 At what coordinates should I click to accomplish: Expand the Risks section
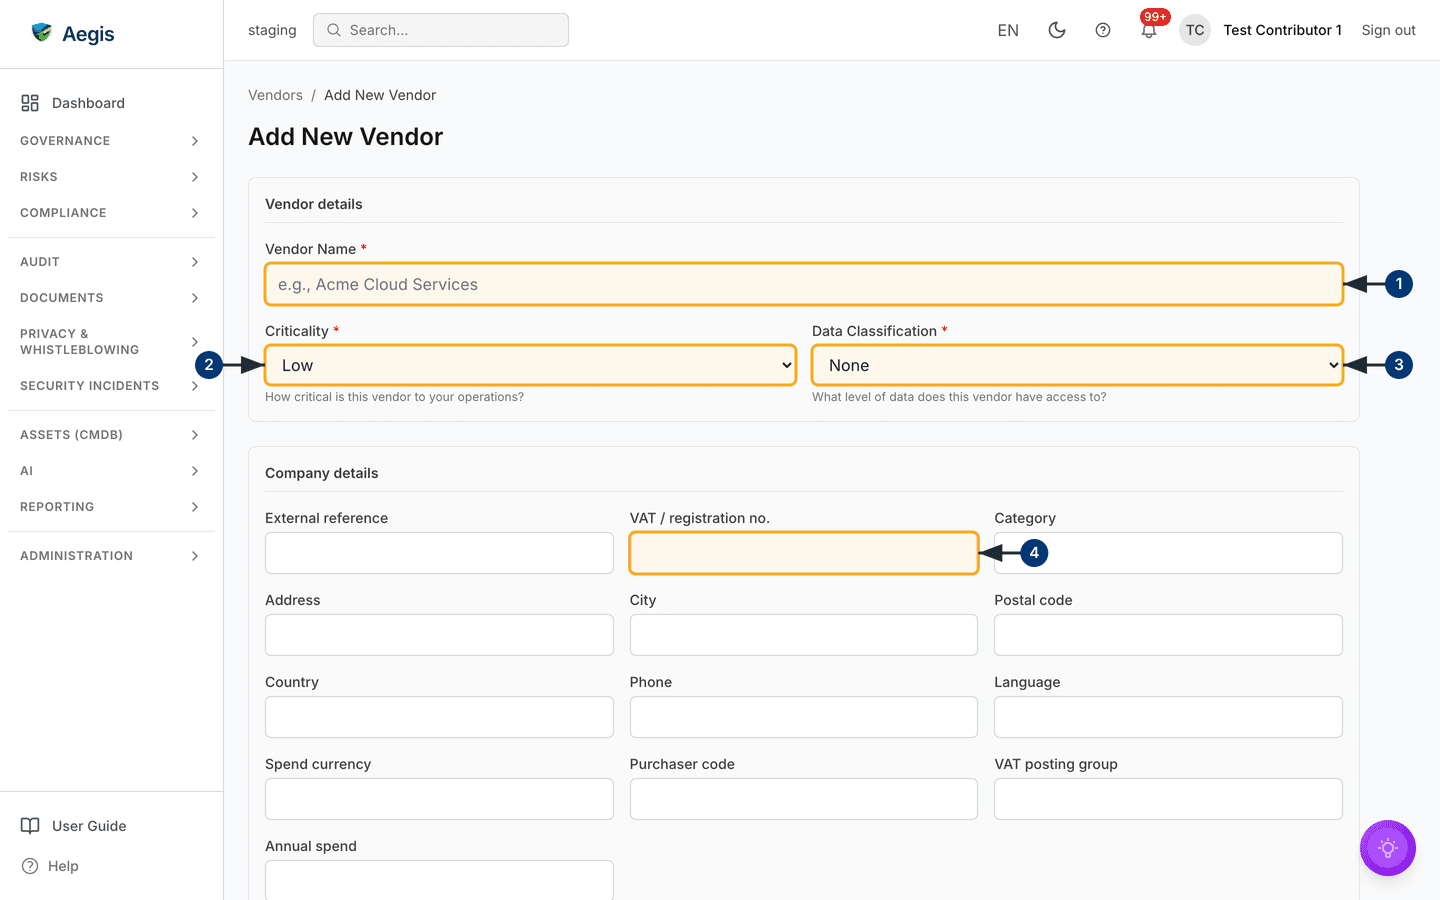110,177
